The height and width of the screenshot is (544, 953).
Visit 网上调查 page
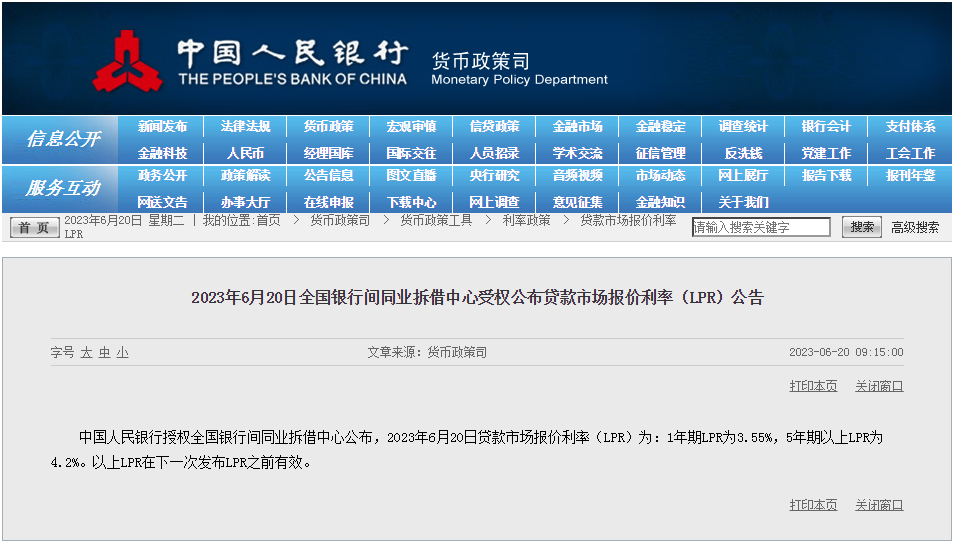[x=495, y=202]
